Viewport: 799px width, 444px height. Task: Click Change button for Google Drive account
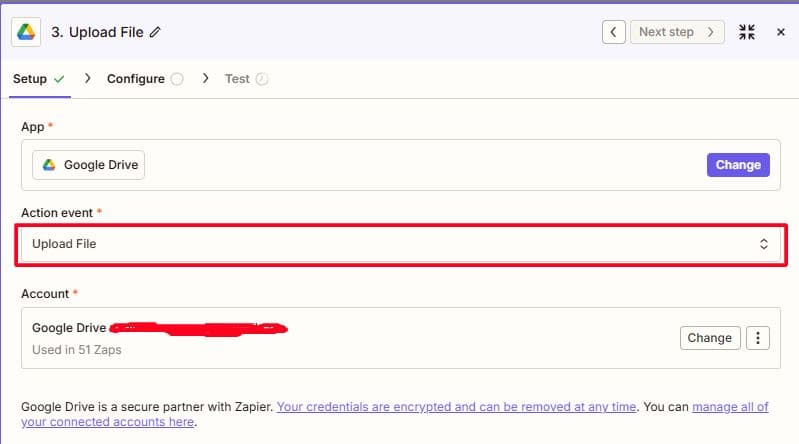point(709,338)
